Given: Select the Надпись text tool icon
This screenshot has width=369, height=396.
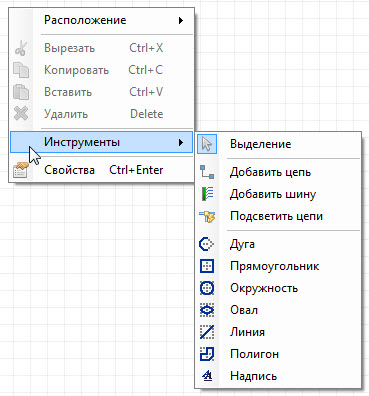Looking at the screenshot, I should (207, 376).
